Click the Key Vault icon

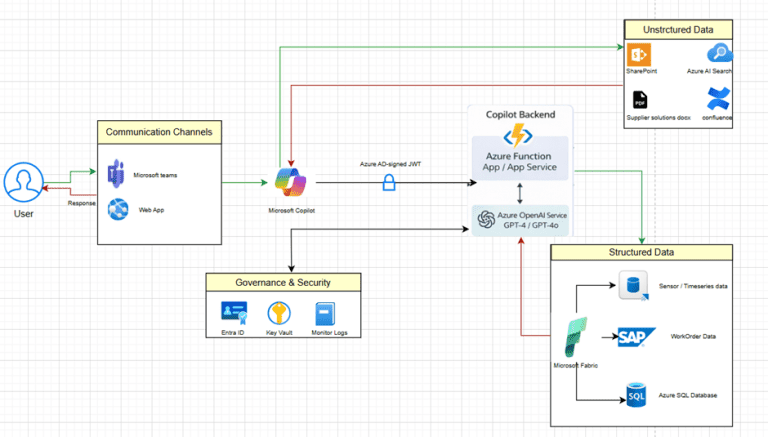(279, 313)
